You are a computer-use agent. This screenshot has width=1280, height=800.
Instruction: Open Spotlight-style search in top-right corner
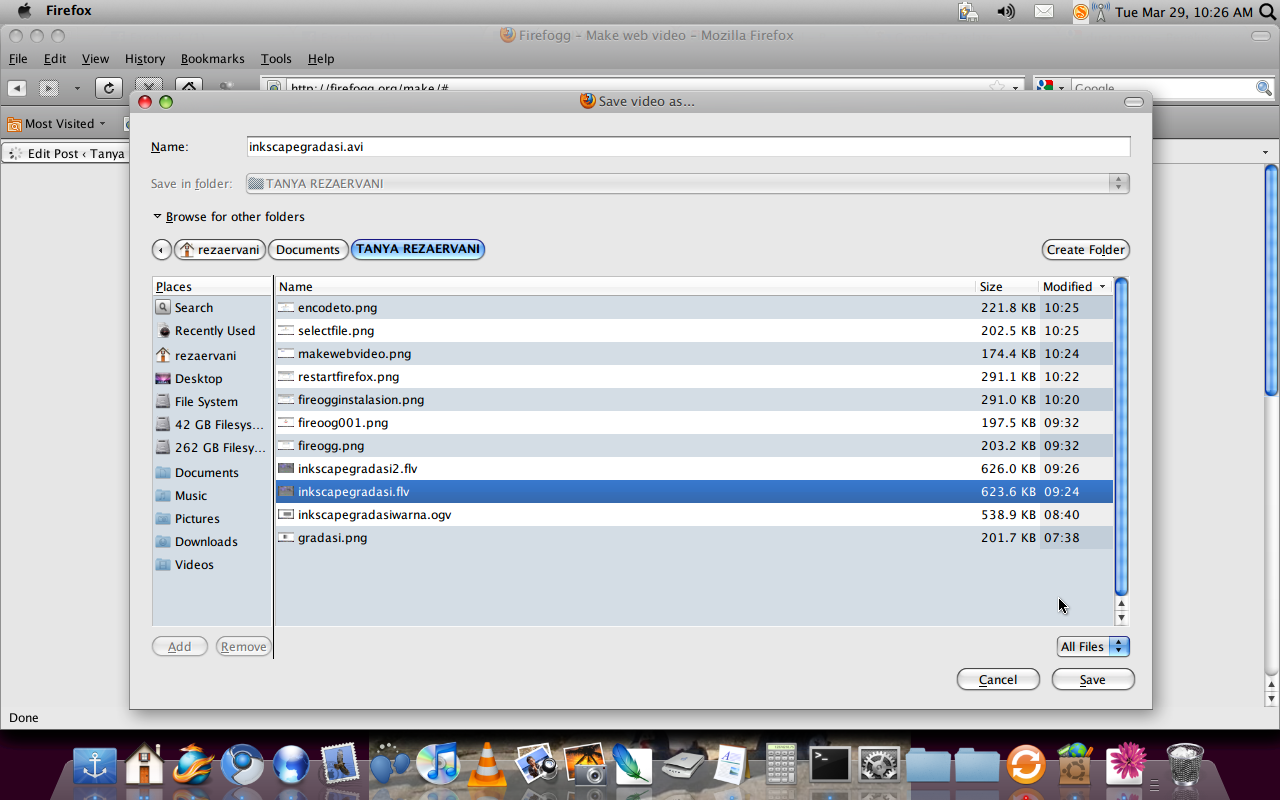click(x=1267, y=12)
